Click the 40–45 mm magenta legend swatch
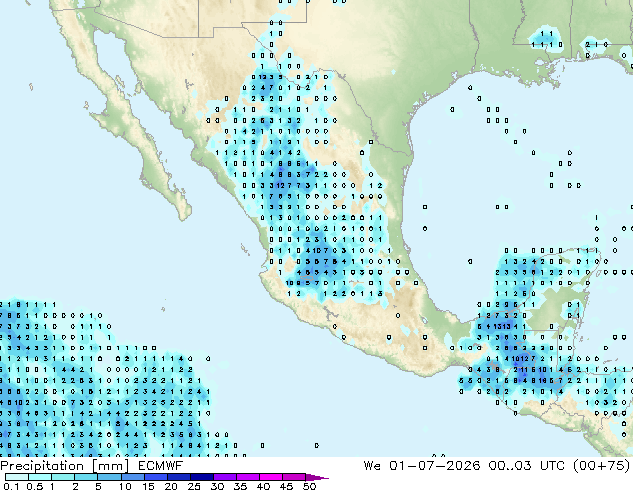The image size is (634, 490). (x=271, y=477)
